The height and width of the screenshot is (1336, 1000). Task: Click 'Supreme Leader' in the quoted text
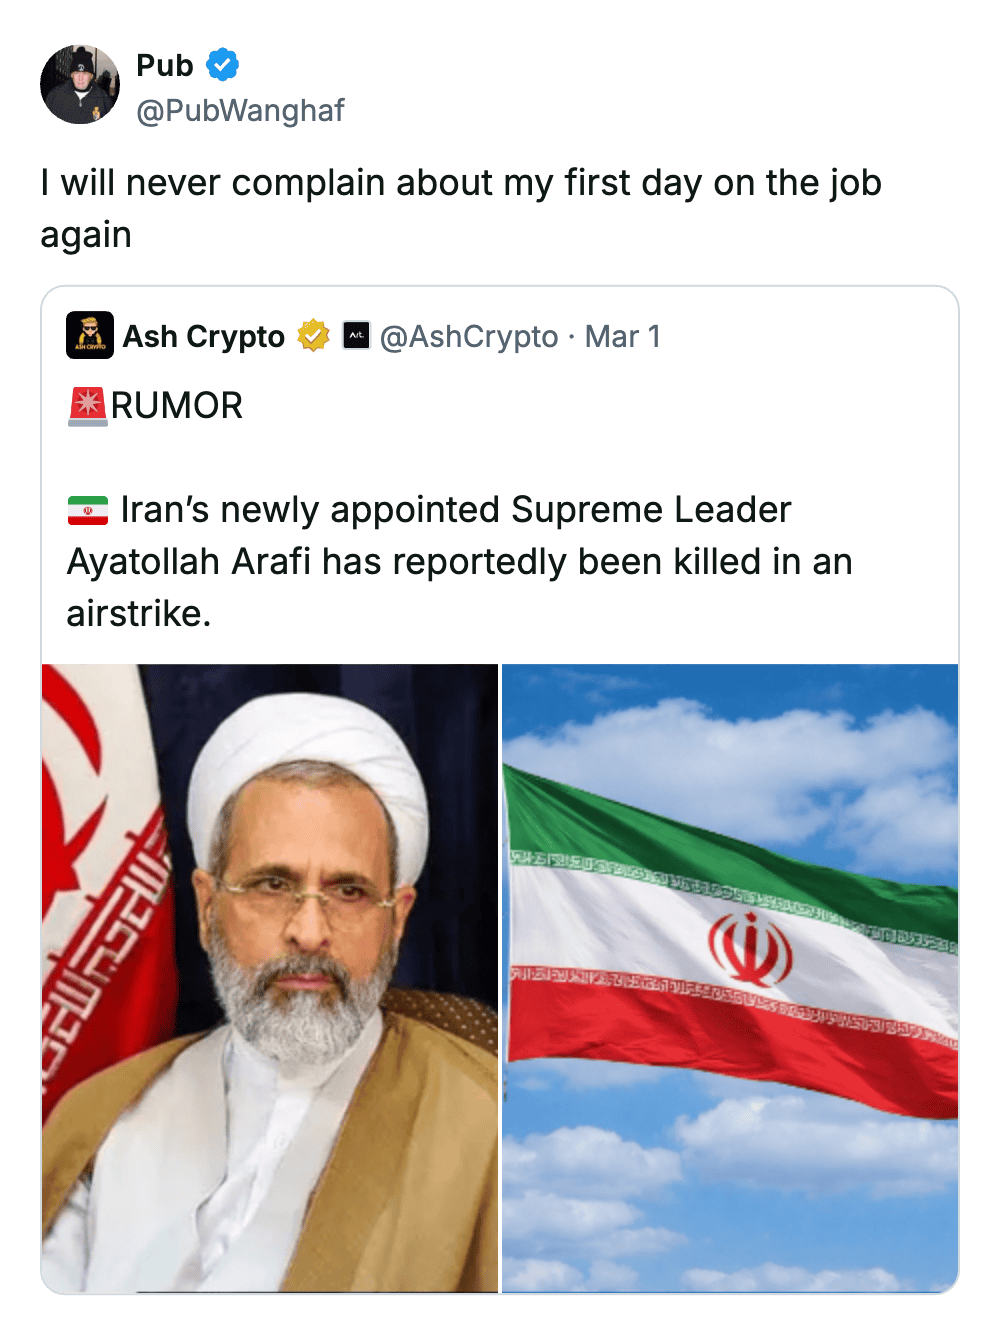point(651,510)
